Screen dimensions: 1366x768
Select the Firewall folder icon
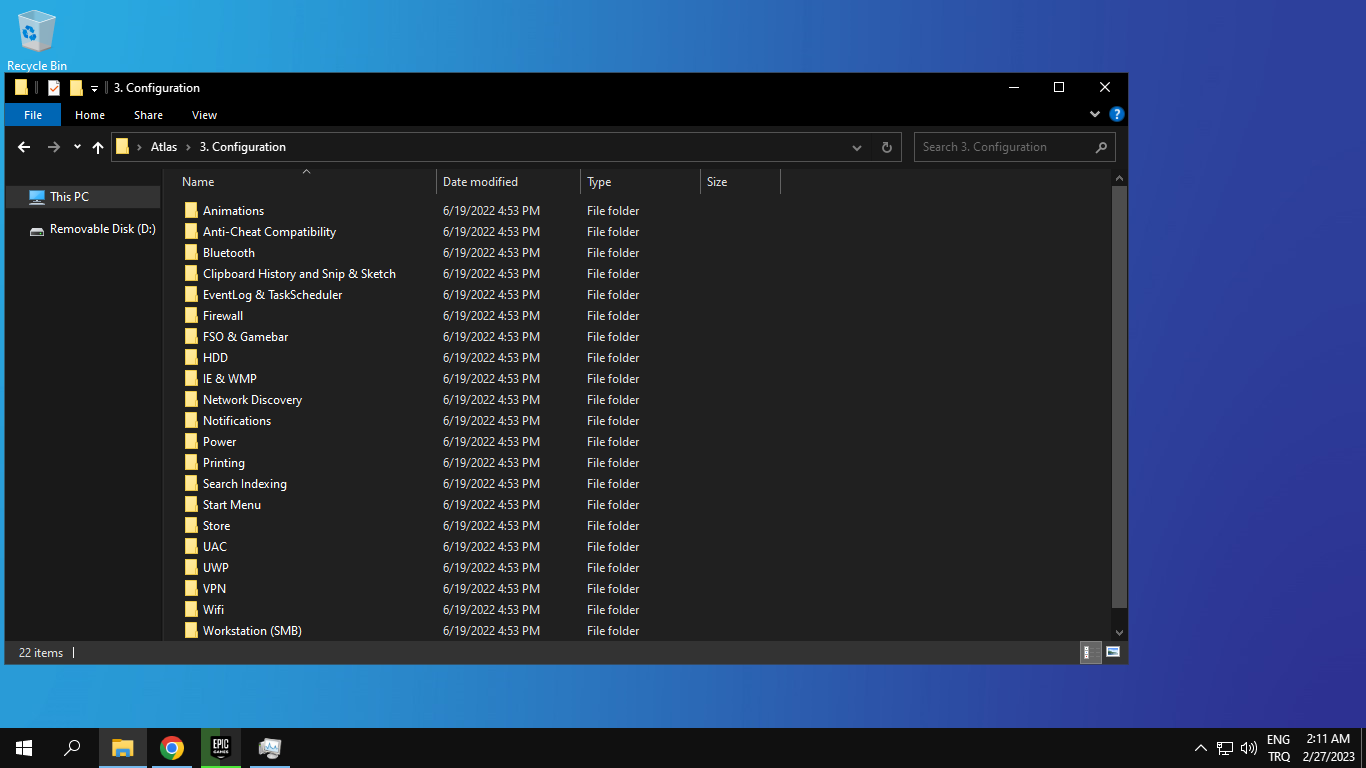coord(192,316)
